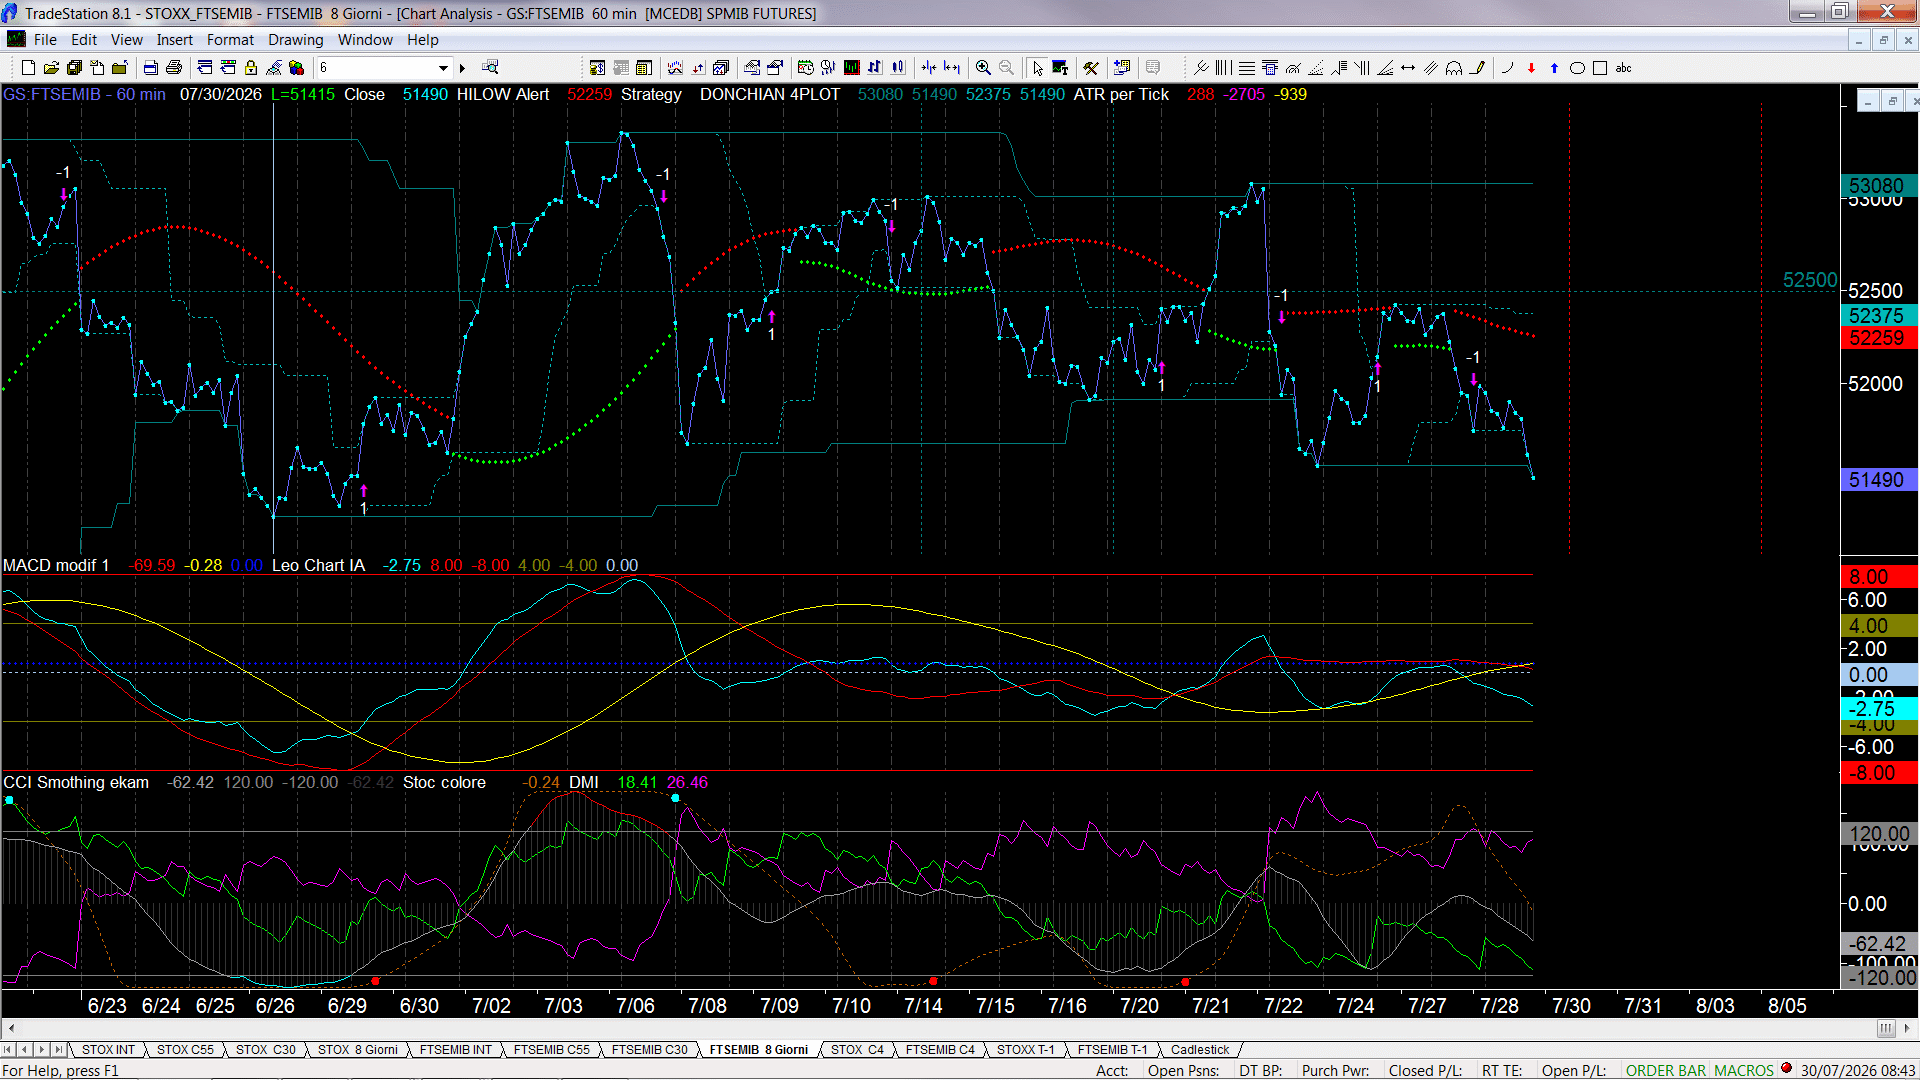Click the colored cubes icon
The width and height of the screenshot is (1920, 1080).
click(x=297, y=68)
